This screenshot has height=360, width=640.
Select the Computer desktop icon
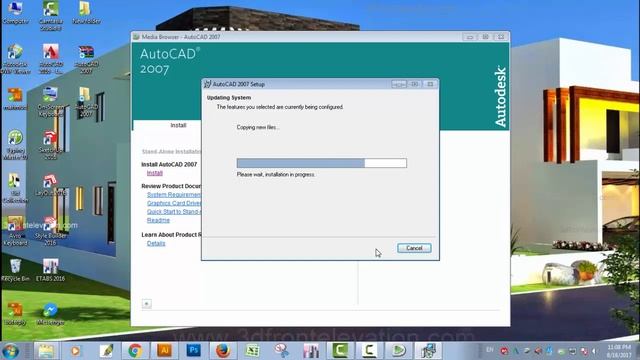coord(16,13)
